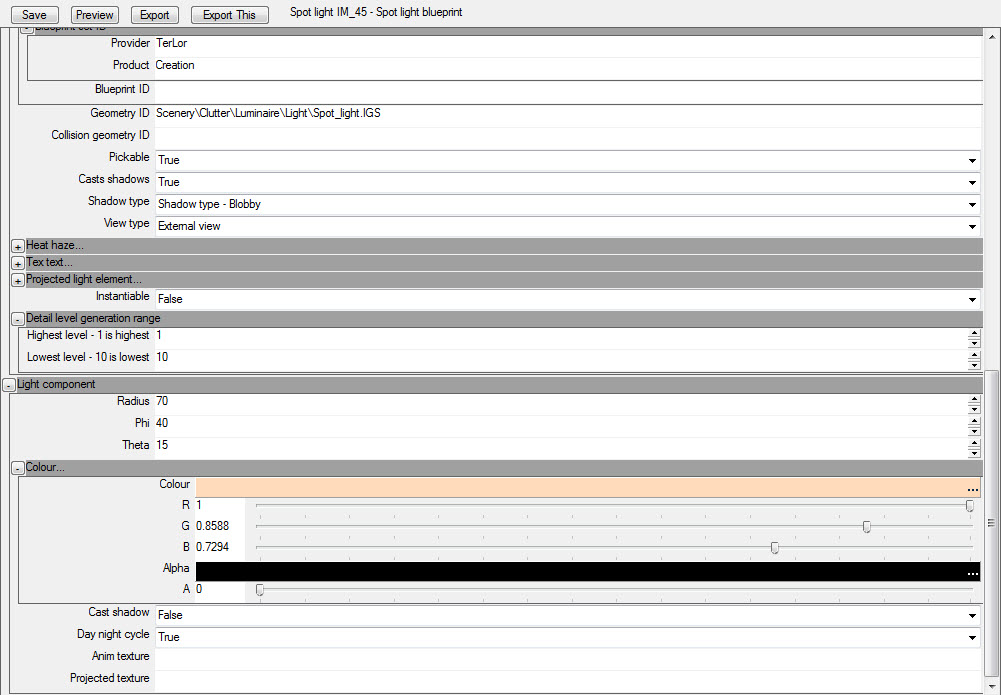1001x695 pixels.
Task: Open the Shadow type dropdown
Action: coord(972,205)
